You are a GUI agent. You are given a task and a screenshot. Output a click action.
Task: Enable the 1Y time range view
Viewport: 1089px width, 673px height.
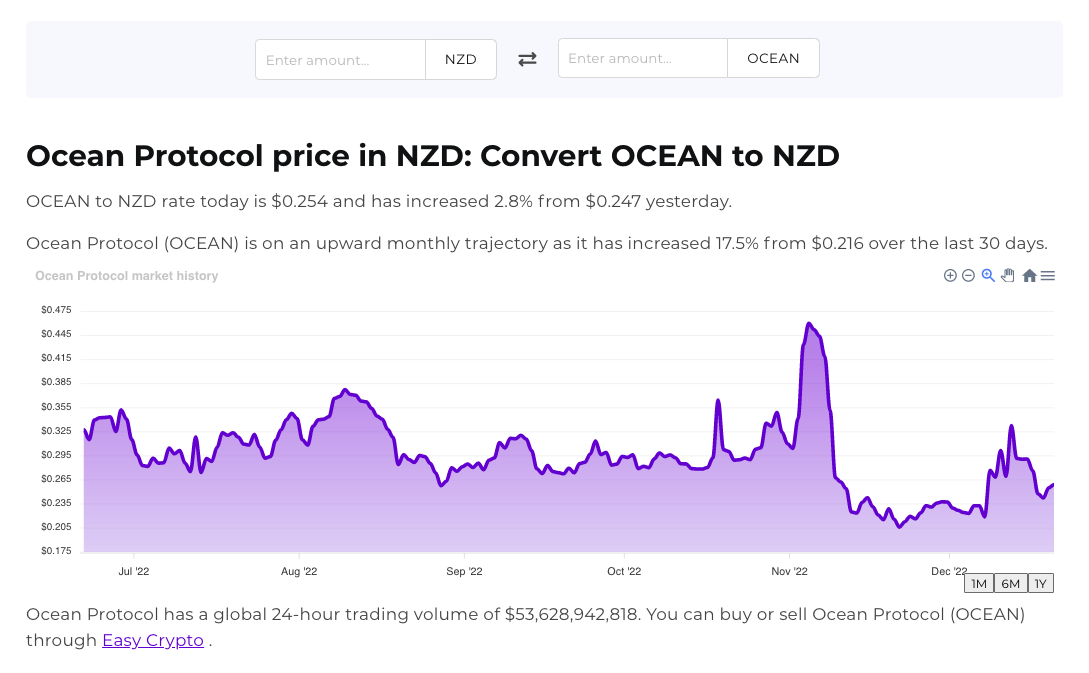tap(1040, 583)
